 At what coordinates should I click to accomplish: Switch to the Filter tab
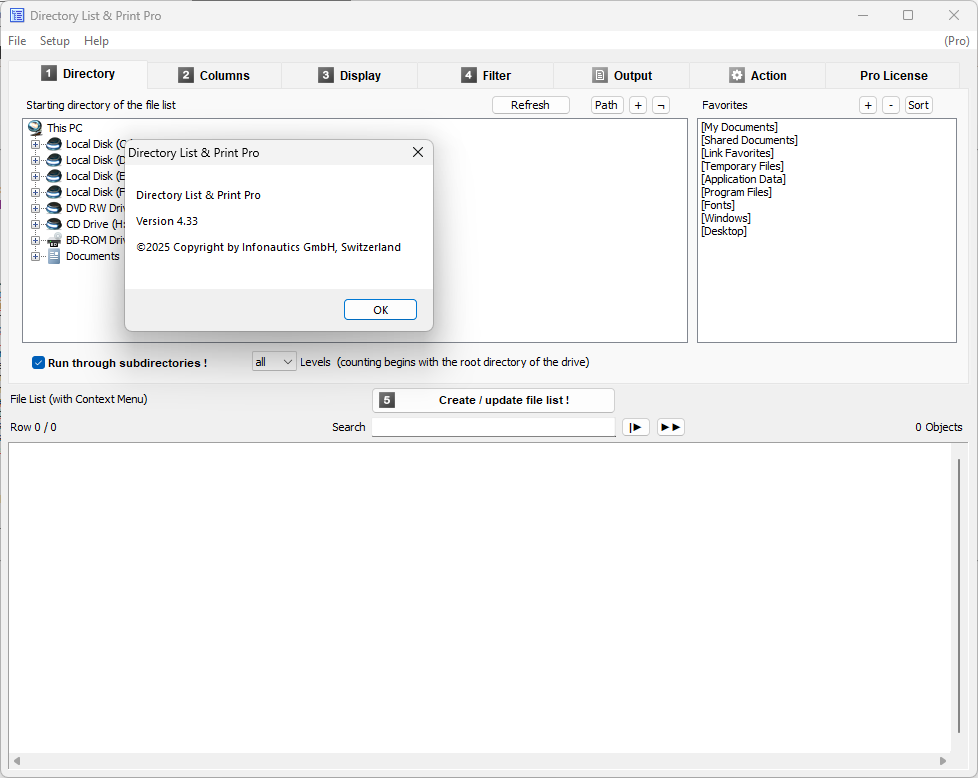pyautogui.click(x=485, y=75)
